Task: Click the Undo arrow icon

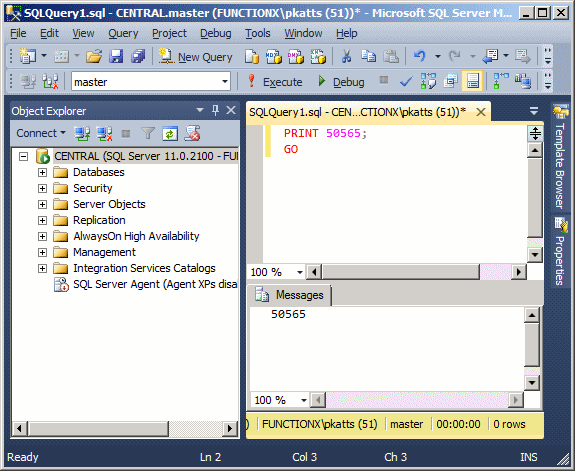Action: tap(420, 56)
